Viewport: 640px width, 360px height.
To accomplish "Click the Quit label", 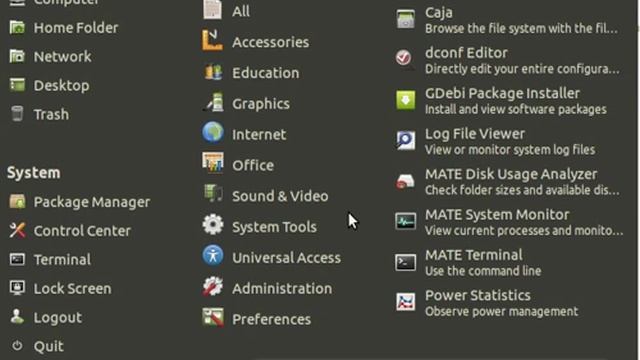I will coord(49,347).
